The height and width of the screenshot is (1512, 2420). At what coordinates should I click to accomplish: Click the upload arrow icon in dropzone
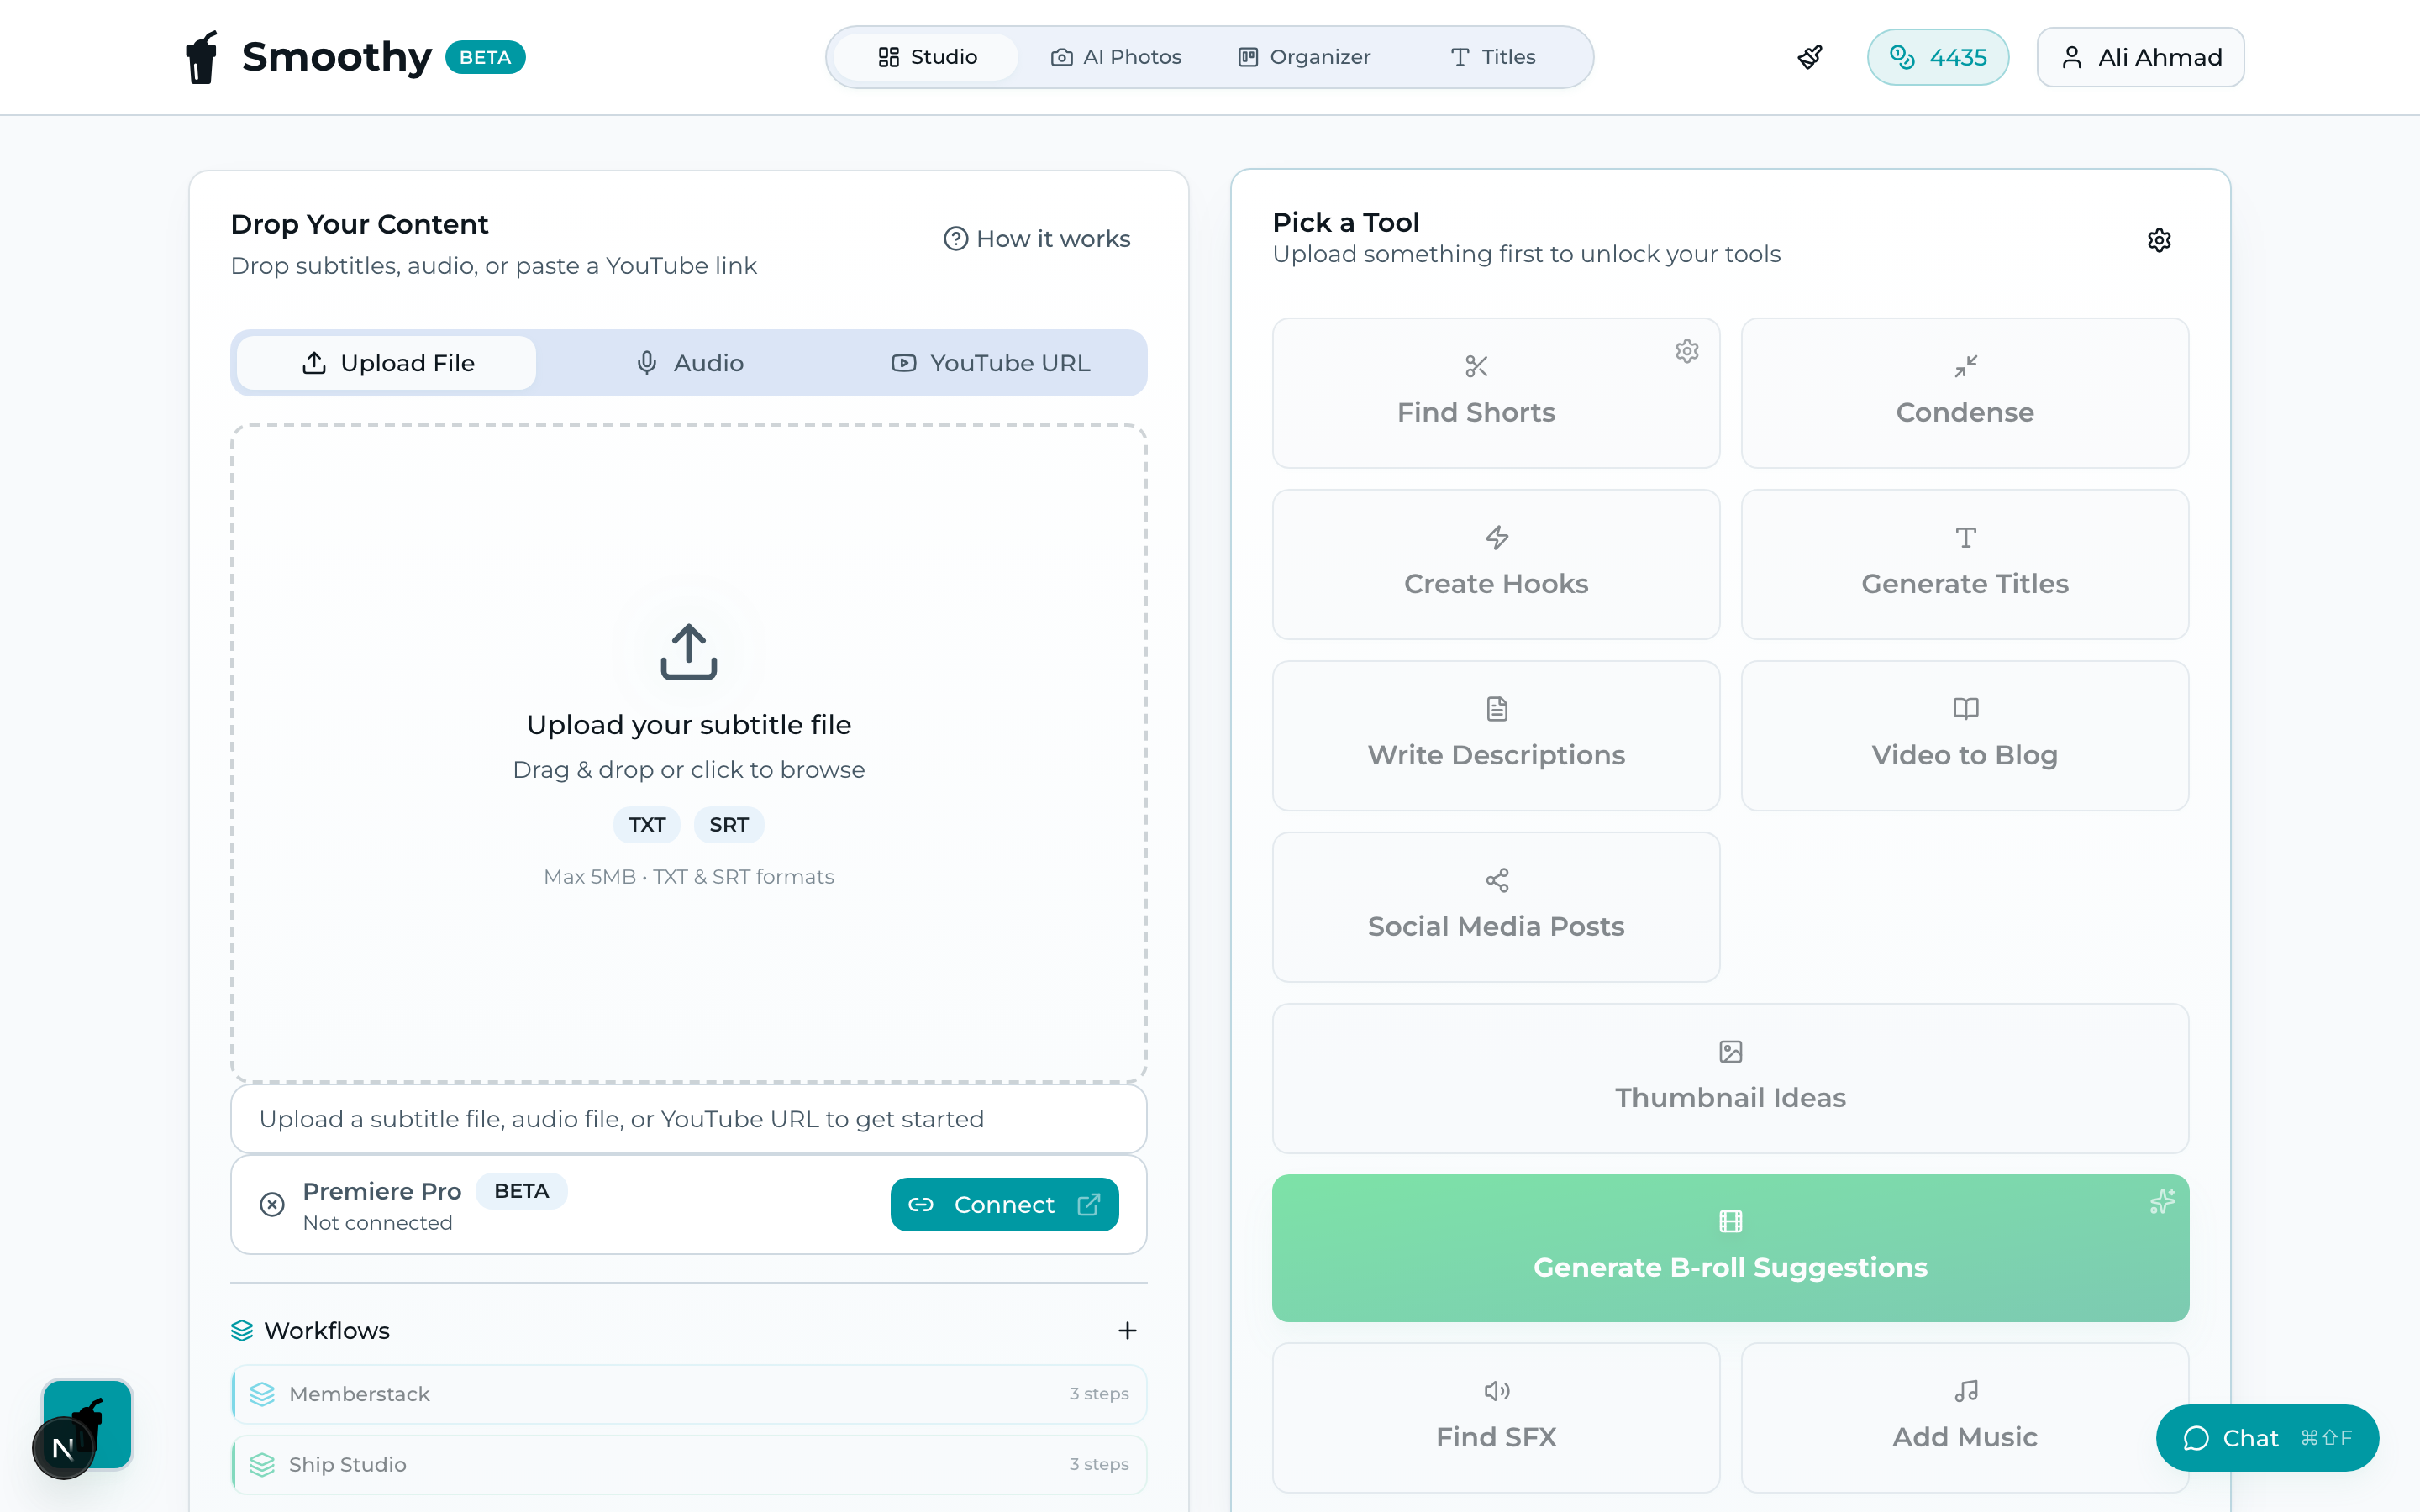(x=689, y=652)
